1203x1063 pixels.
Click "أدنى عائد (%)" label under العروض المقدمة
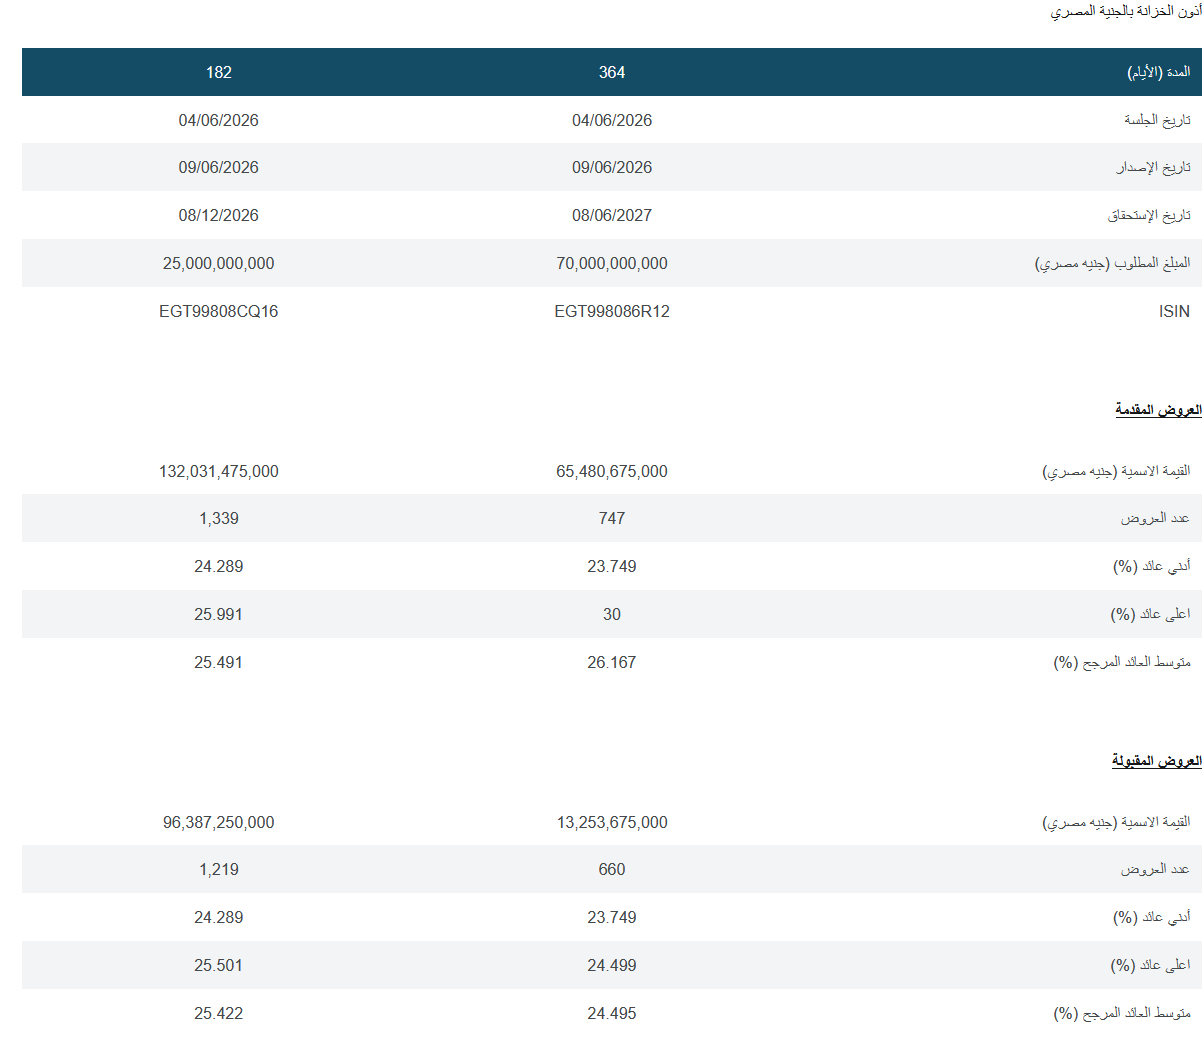pos(1152,566)
